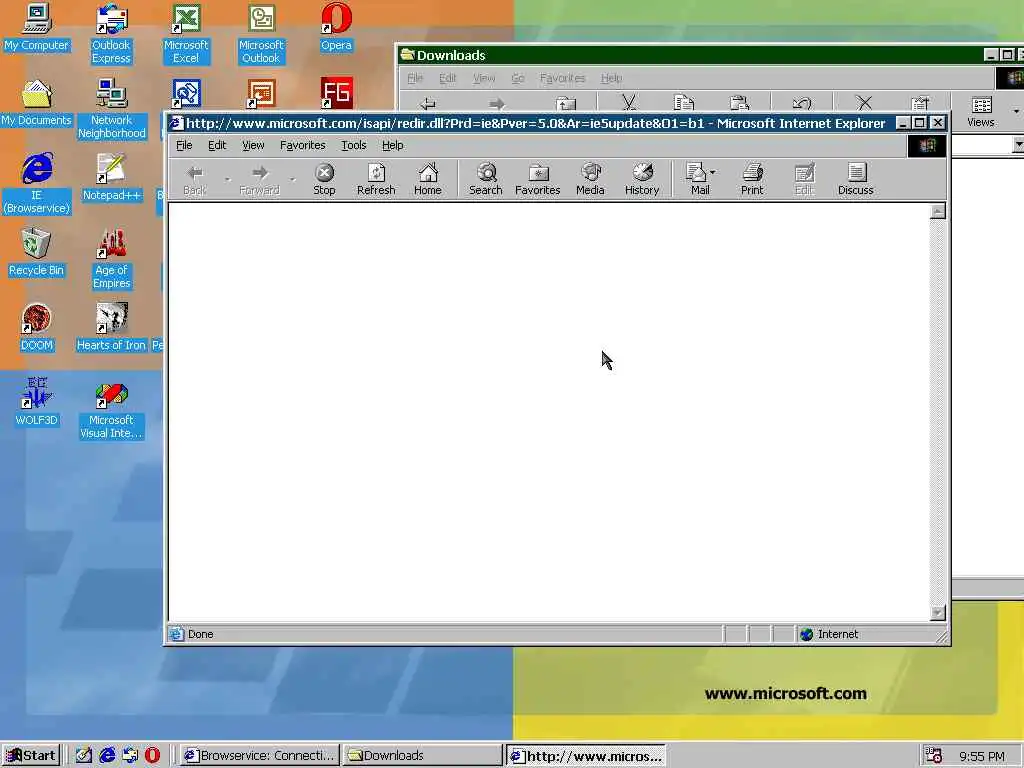
Task: Switch to the Downloads taskbar button
Action: tap(422, 756)
